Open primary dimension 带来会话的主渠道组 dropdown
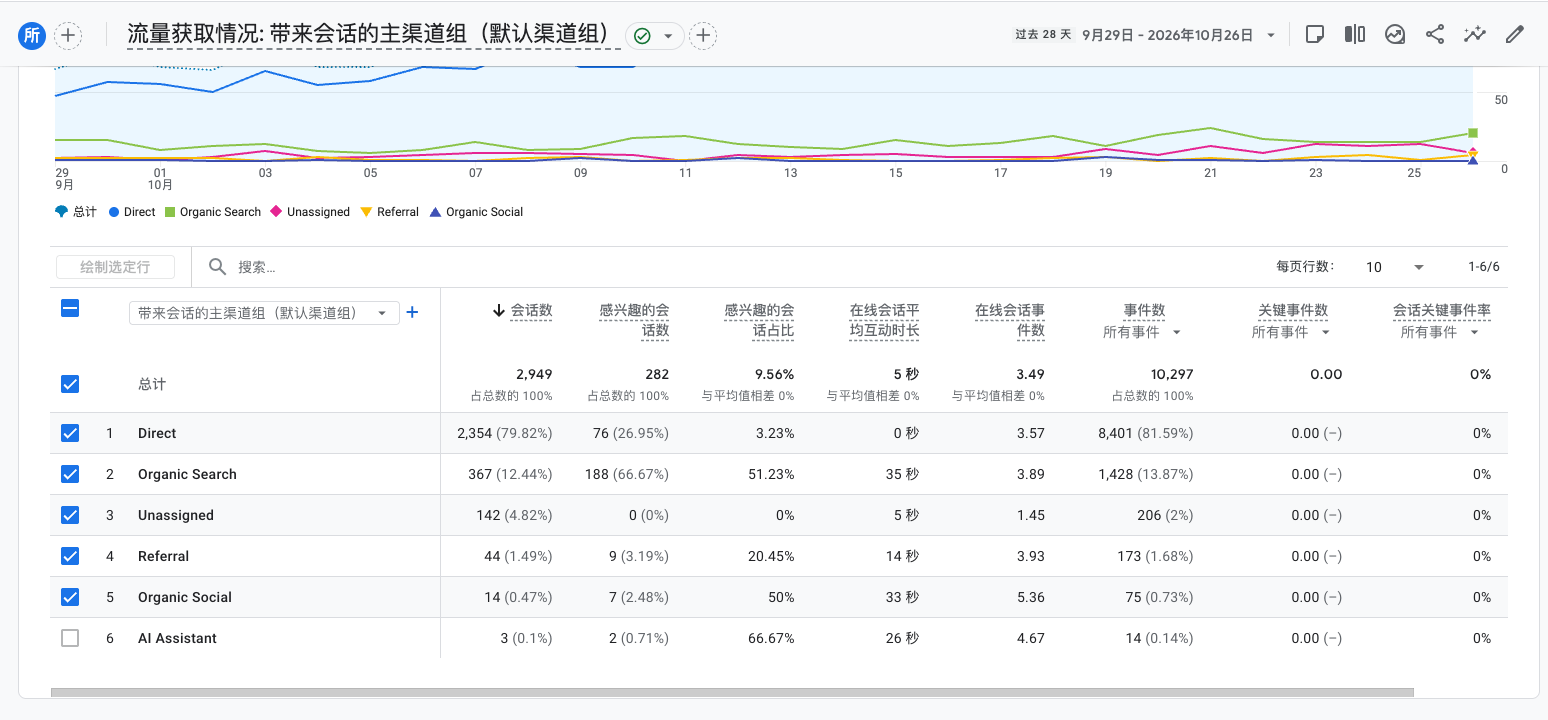The image size is (1548, 720). (x=264, y=313)
